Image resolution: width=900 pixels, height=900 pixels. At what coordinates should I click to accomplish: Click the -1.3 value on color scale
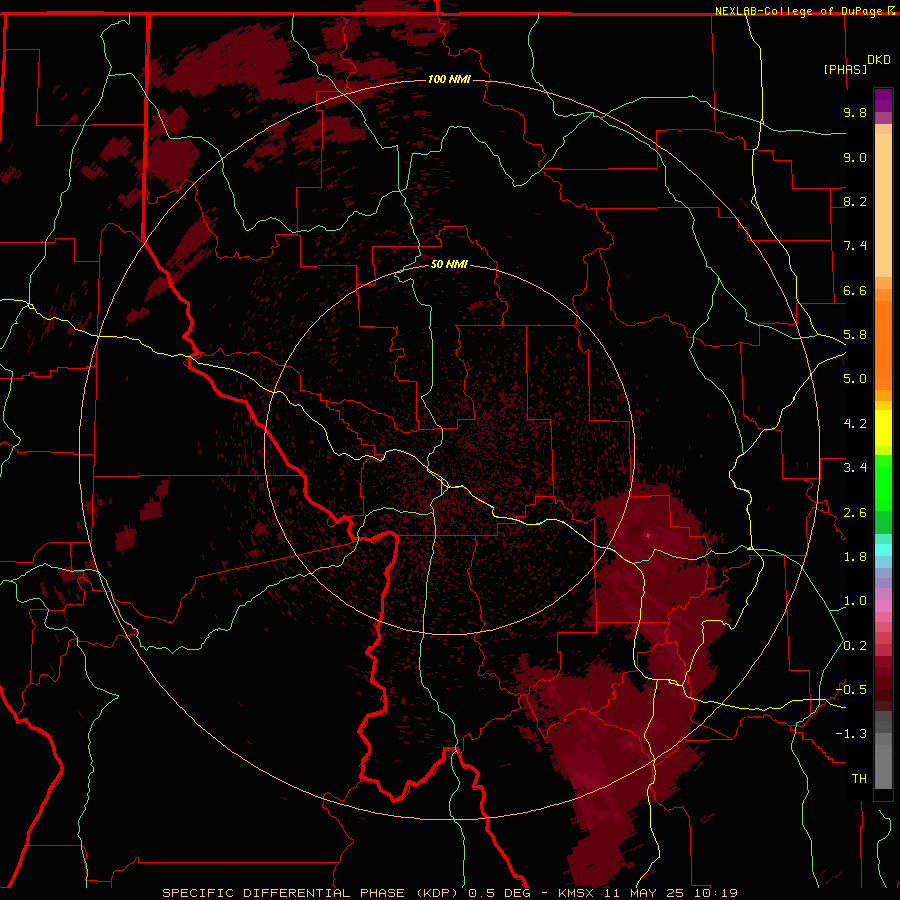851,734
